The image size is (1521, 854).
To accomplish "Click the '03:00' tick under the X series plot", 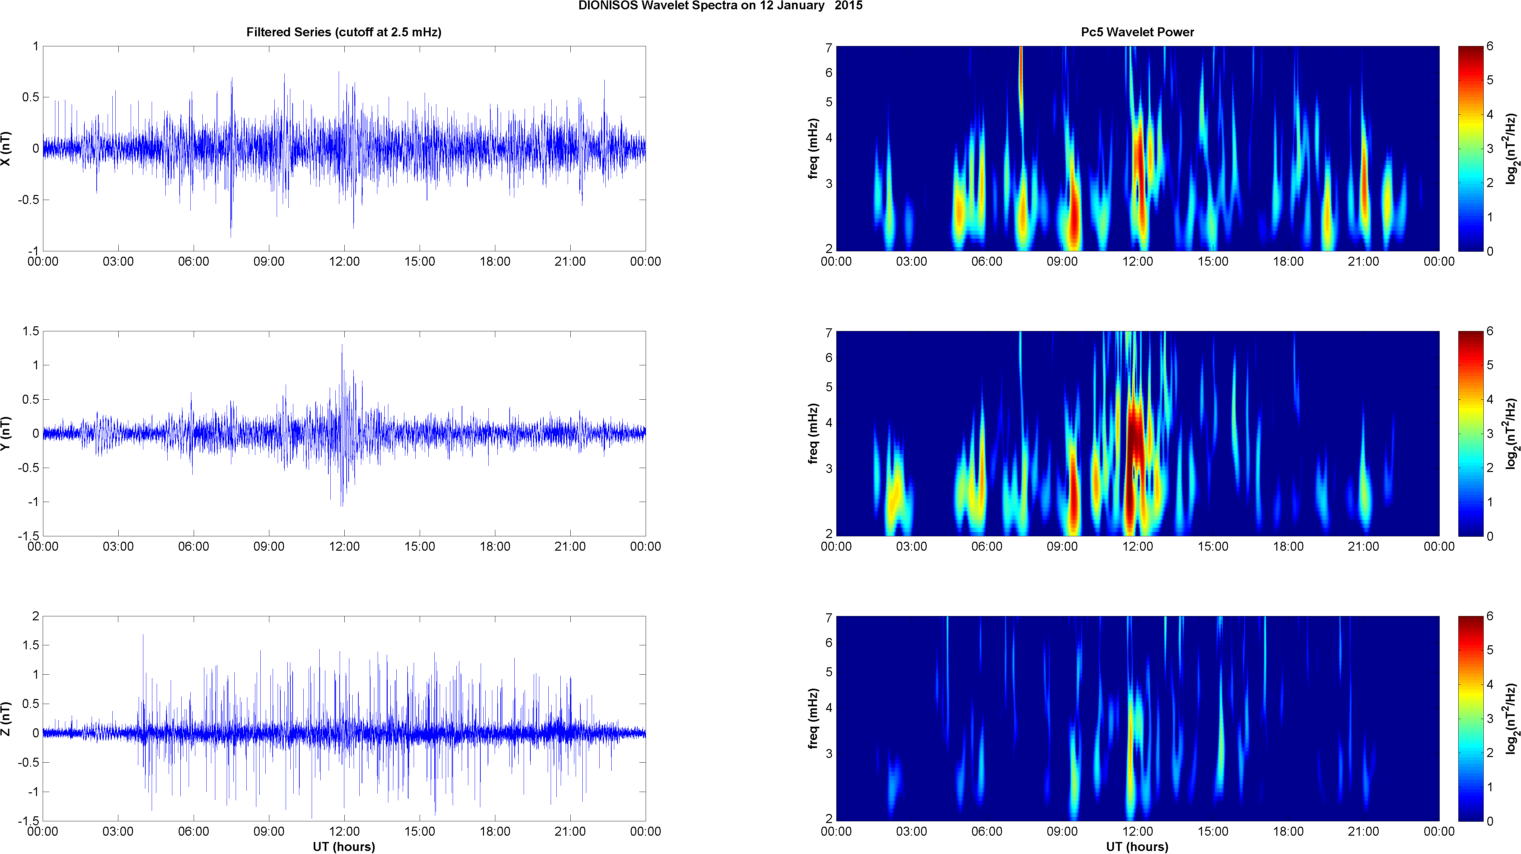I will point(118,262).
